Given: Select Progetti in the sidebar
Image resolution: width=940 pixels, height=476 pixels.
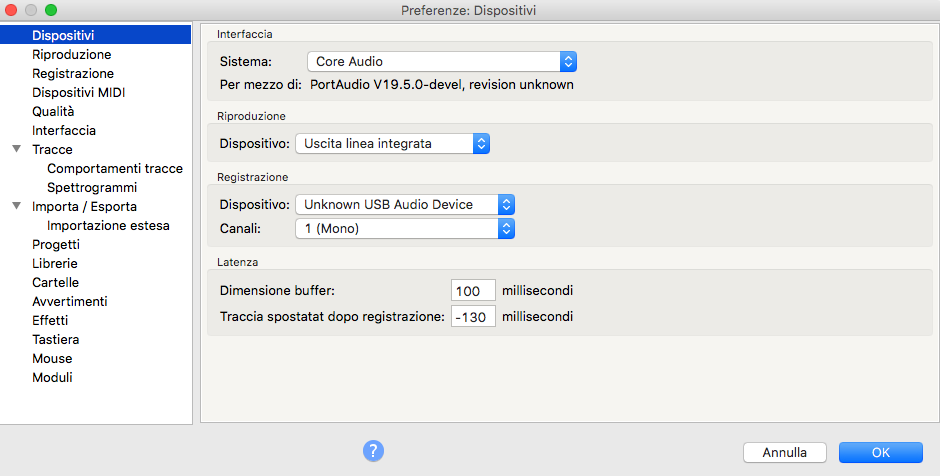Looking at the screenshot, I should tap(56, 245).
